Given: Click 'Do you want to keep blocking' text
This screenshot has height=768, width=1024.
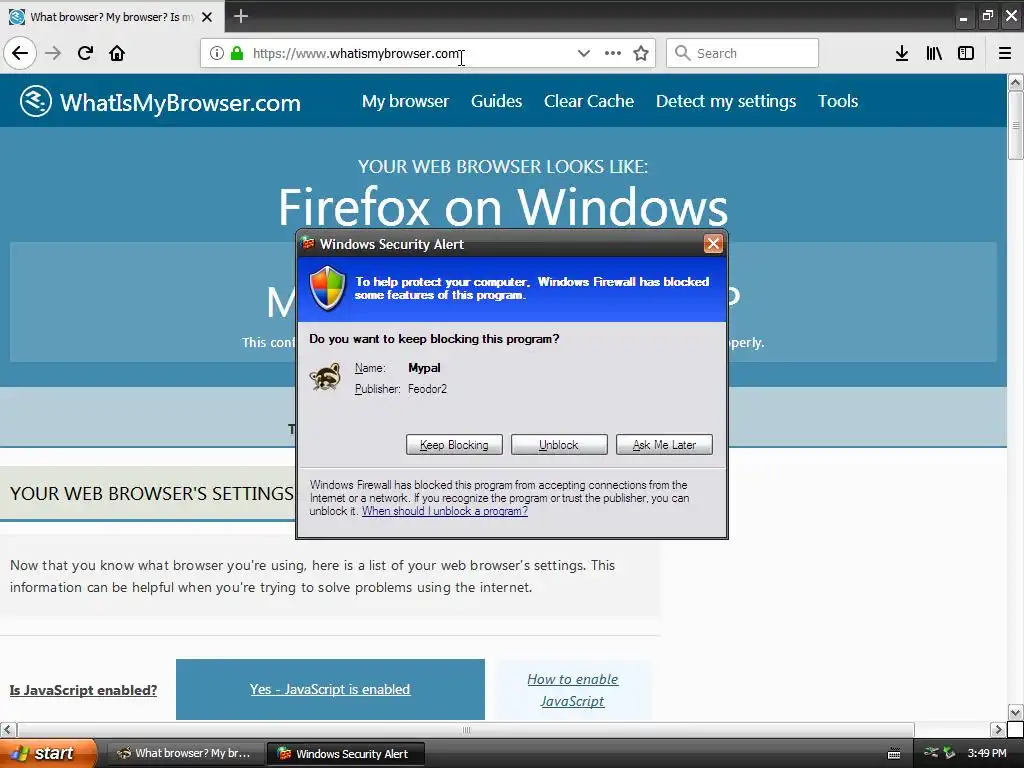Looking at the screenshot, I should pyautogui.click(x=434, y=339).
